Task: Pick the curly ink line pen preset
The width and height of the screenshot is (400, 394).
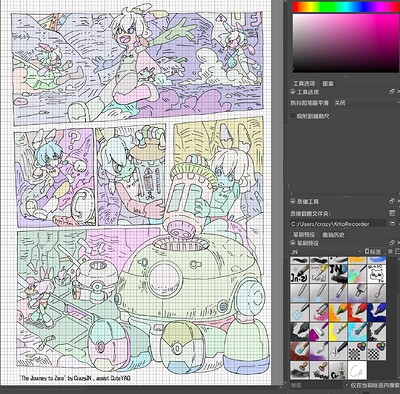Action: pyautogui.click(x=377, y=293)
